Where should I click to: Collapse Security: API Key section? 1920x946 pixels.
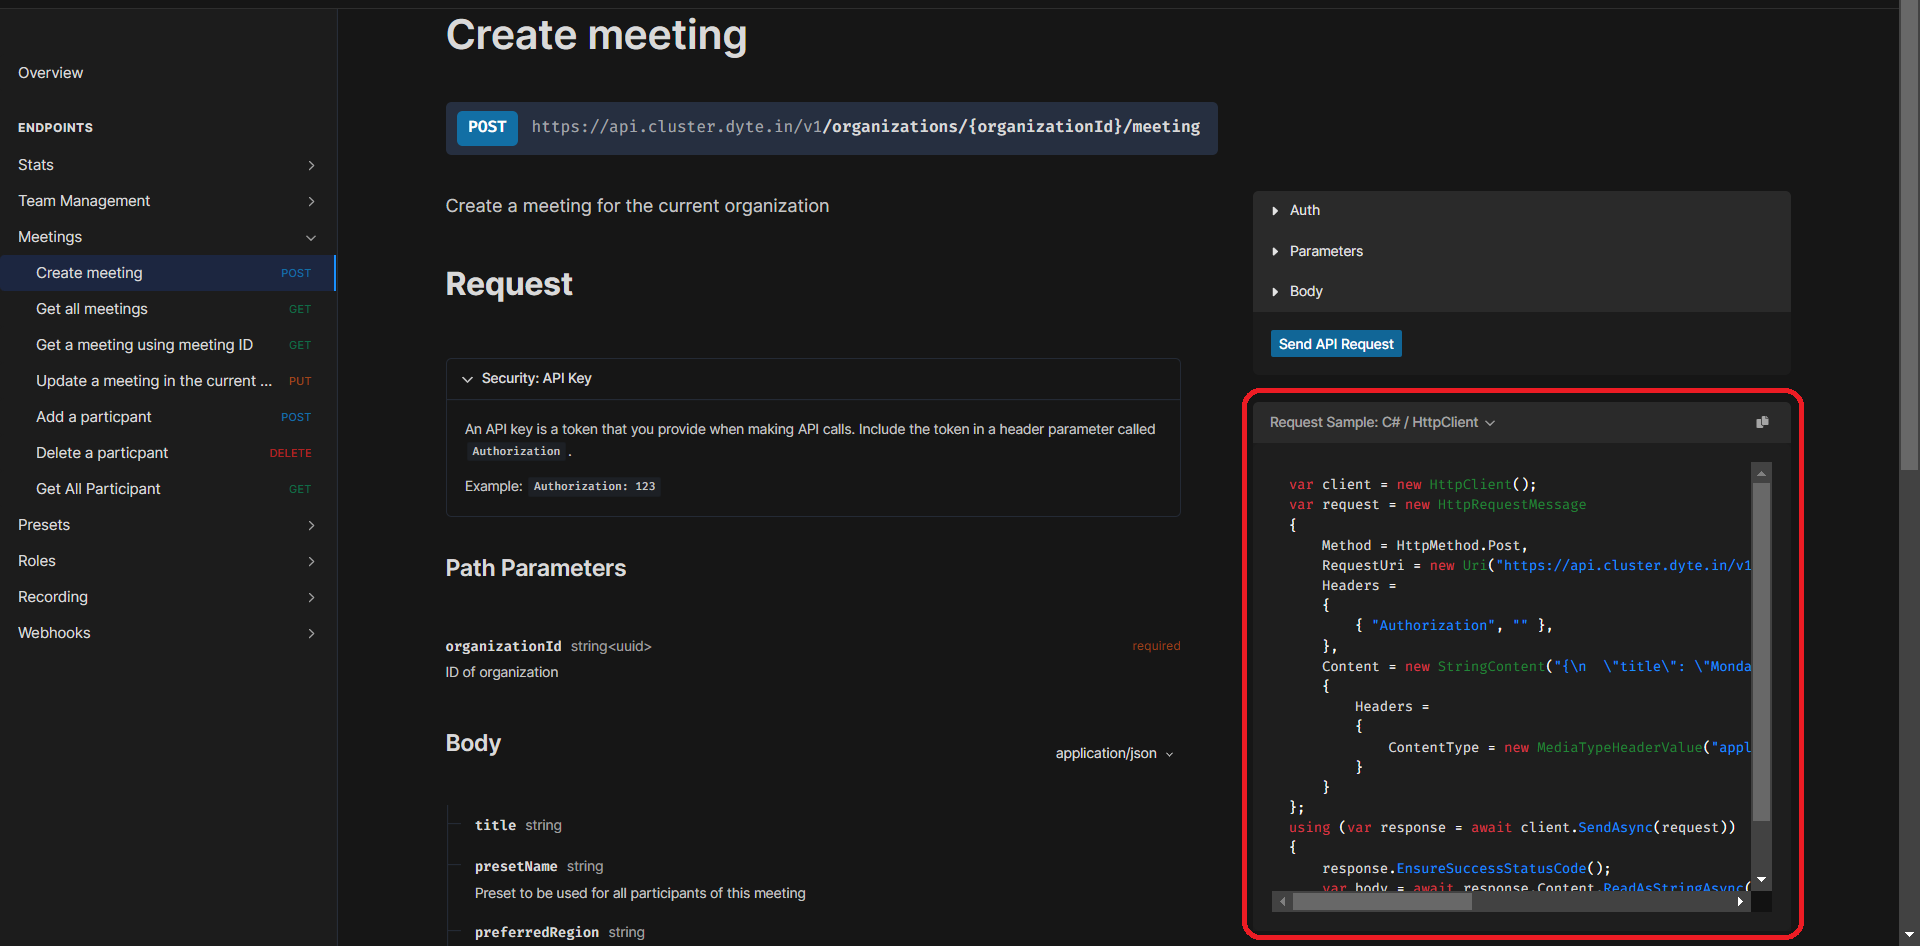(813, 378)
